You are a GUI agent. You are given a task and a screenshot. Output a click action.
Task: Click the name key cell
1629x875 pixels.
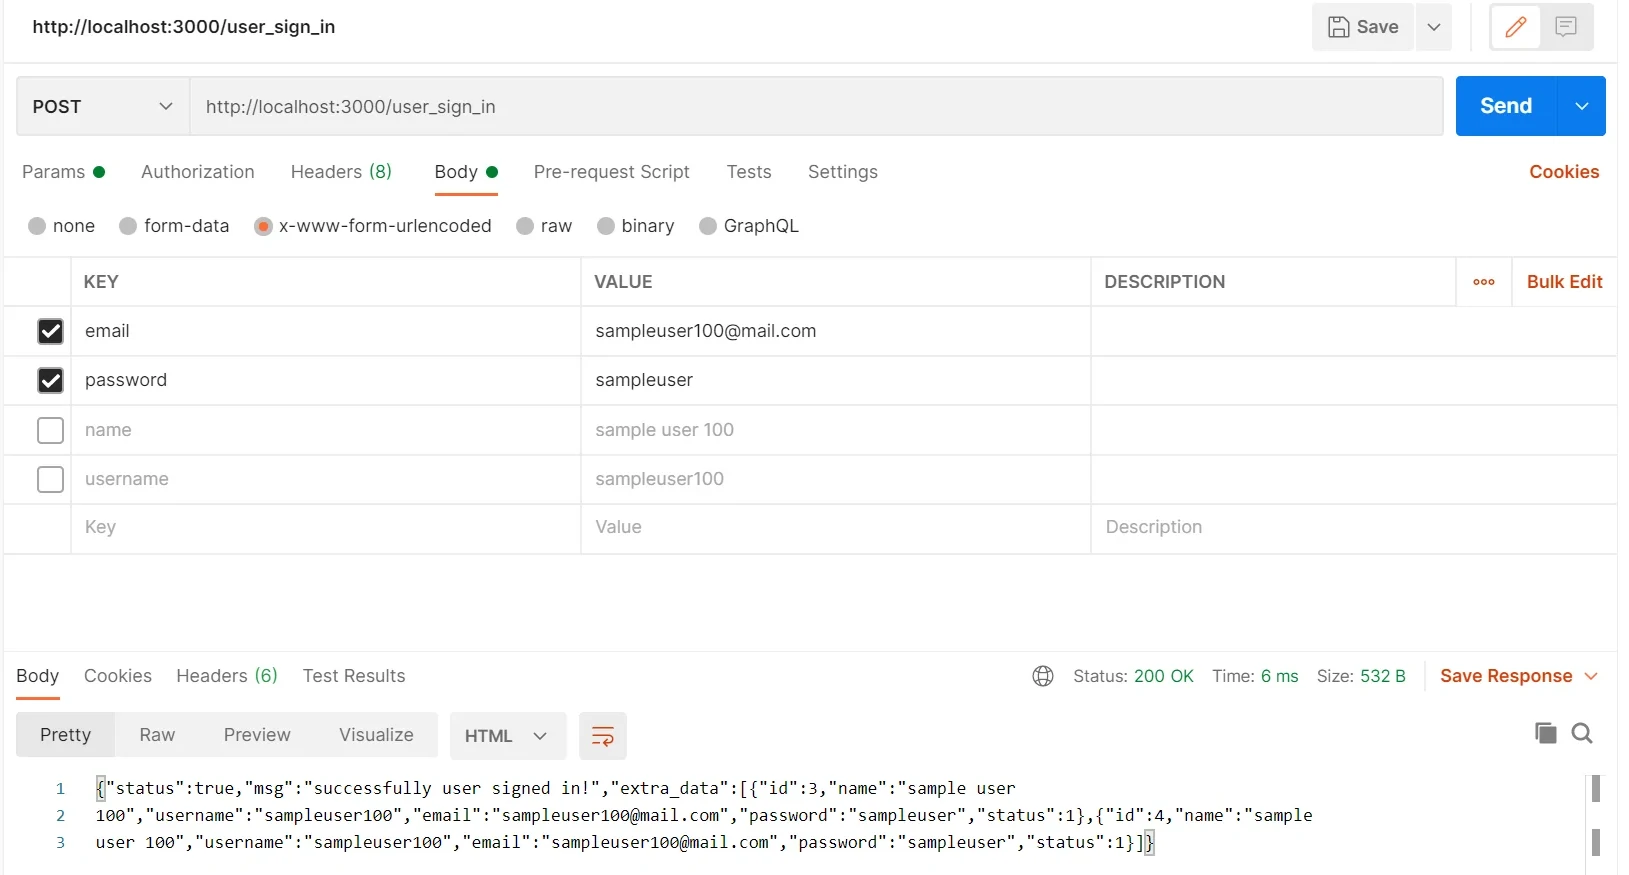[326, 430]
